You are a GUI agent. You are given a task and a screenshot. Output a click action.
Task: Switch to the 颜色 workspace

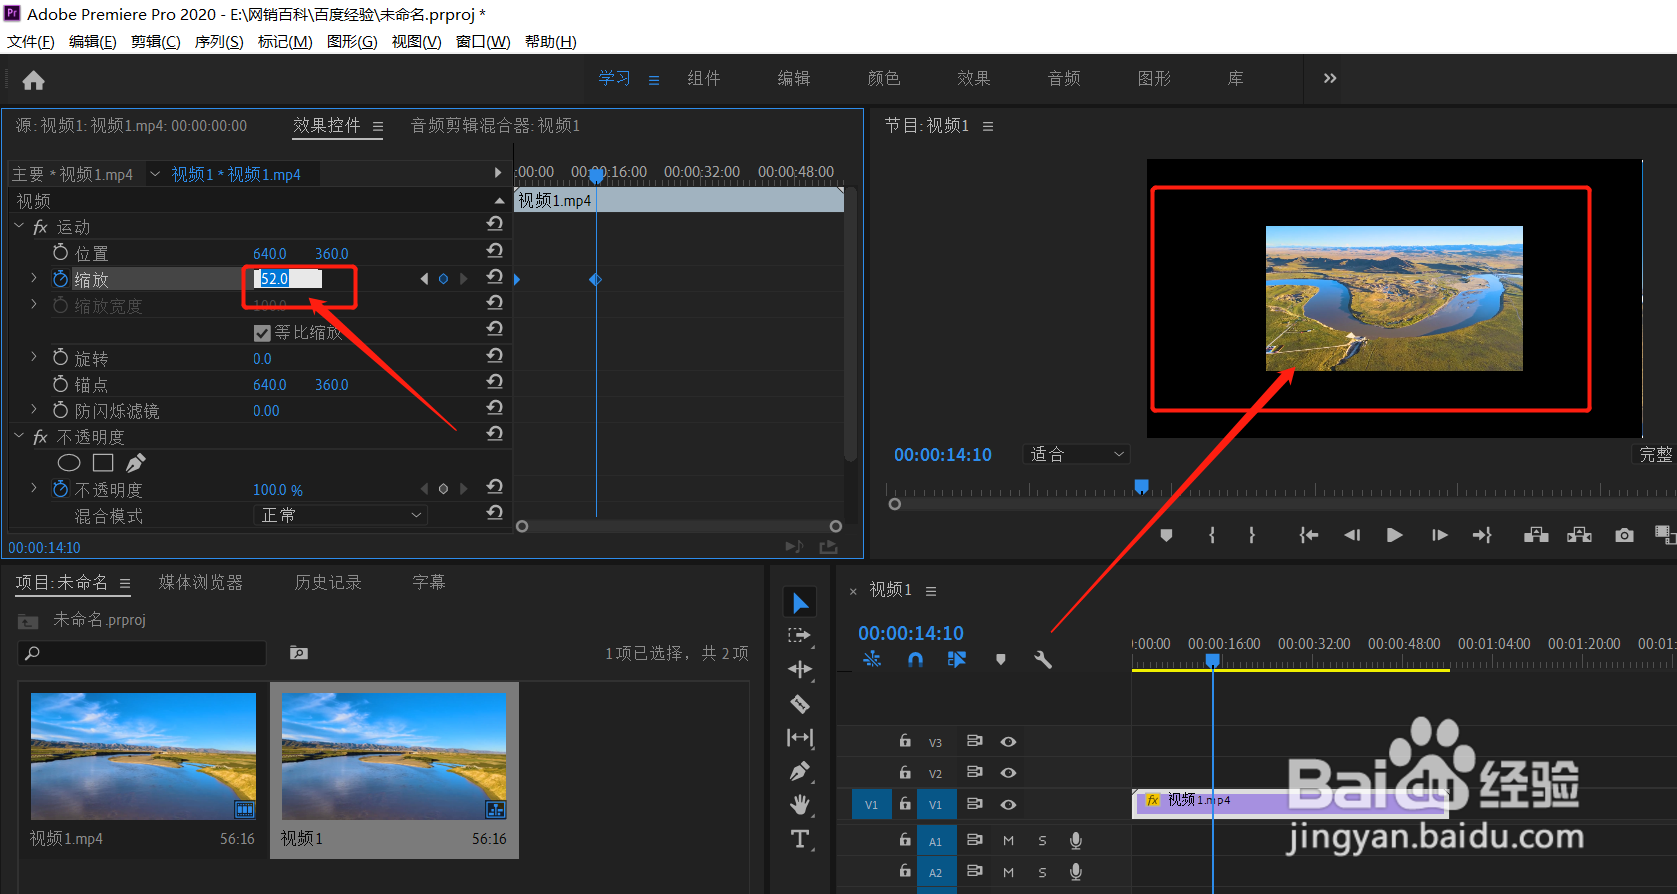click(884, 78)
